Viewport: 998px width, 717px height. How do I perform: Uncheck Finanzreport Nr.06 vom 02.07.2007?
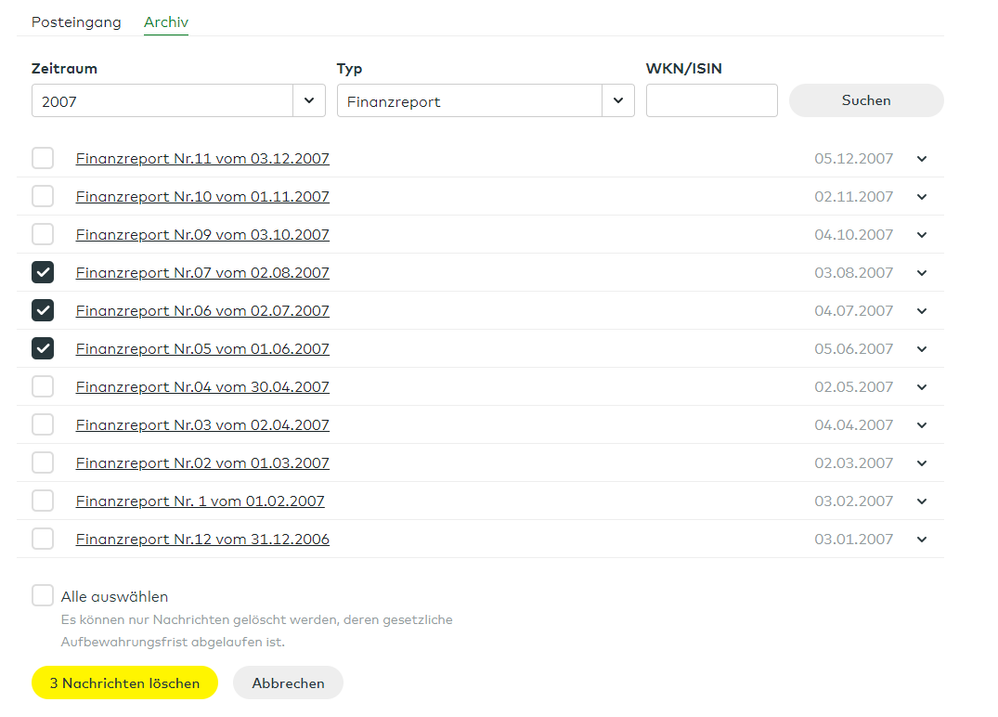coord(43,311)
